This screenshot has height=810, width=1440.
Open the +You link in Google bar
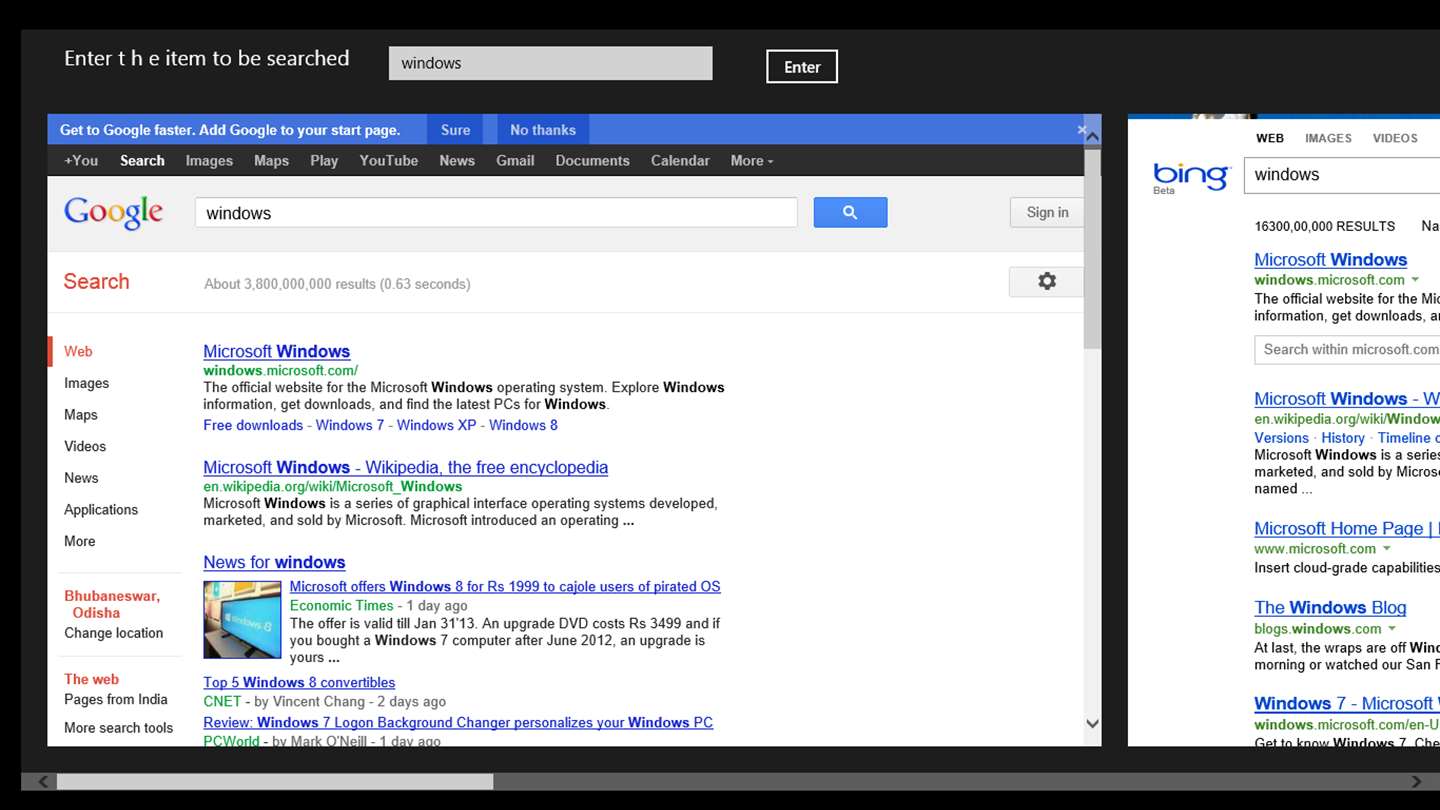81,161
